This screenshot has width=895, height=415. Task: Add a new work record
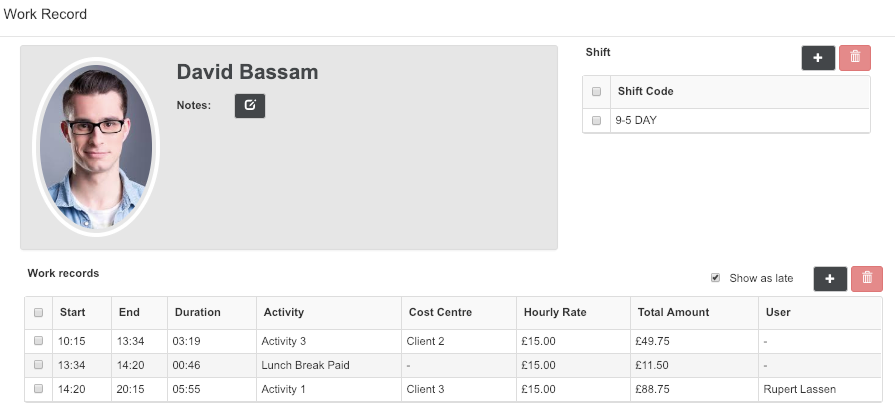click(830, 279)
